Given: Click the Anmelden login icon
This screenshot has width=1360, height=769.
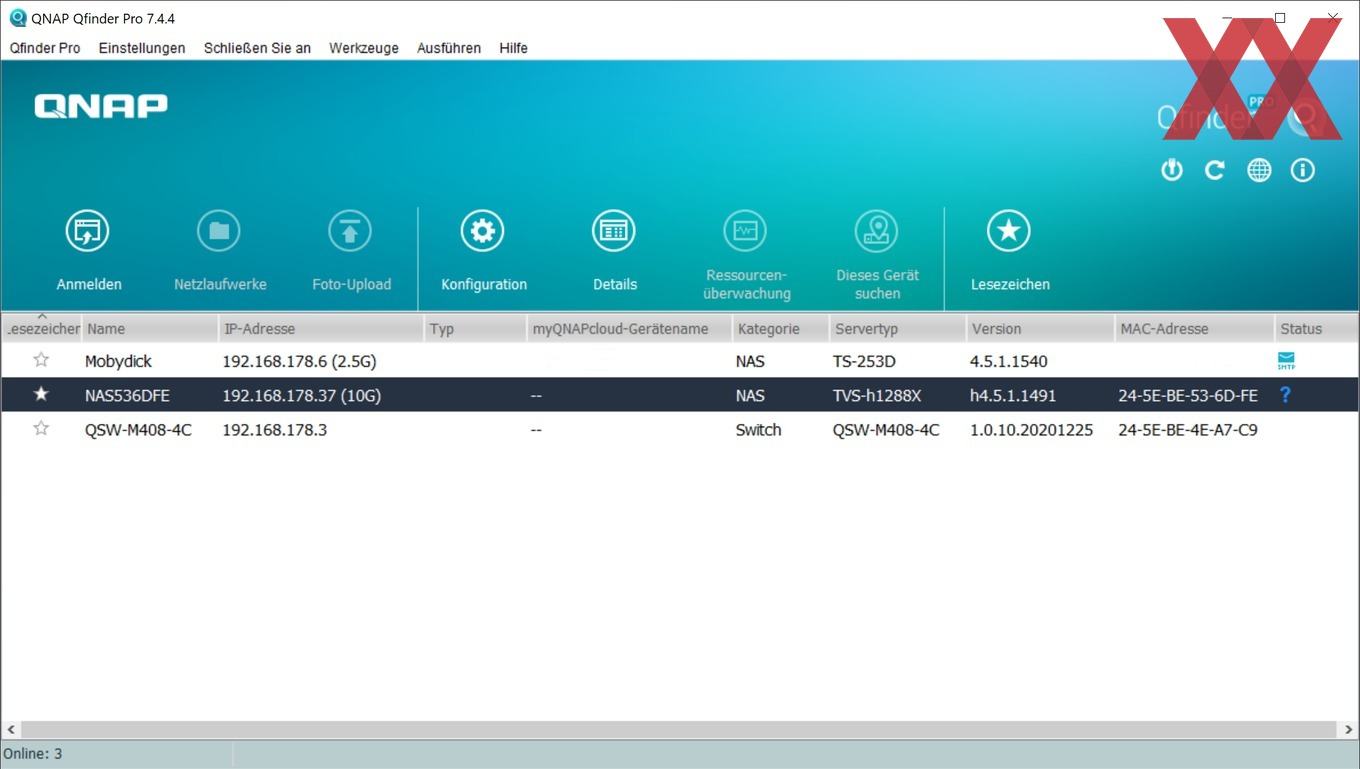Looking at the screenshot, I should pyautogui.click(x=88, y=232).
